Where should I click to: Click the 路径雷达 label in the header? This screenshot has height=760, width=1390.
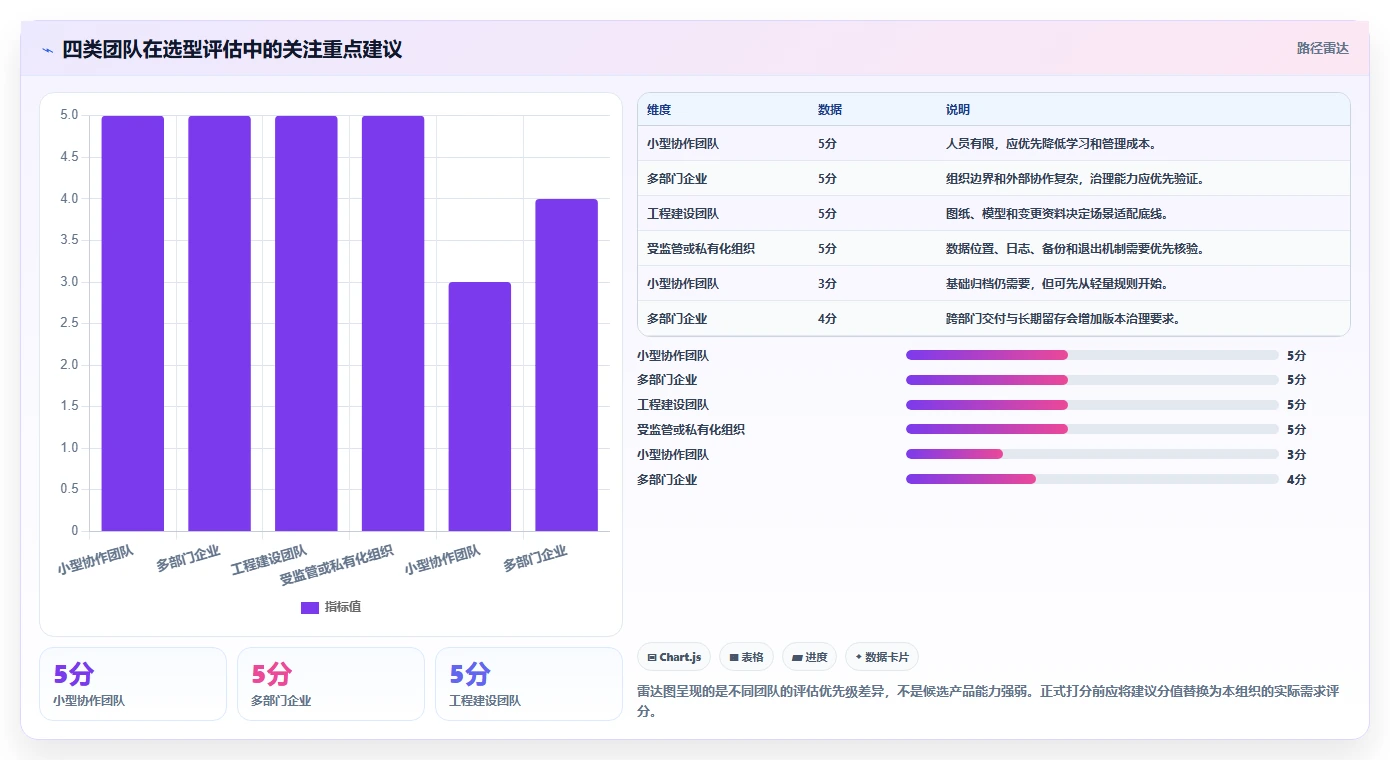1323,48
